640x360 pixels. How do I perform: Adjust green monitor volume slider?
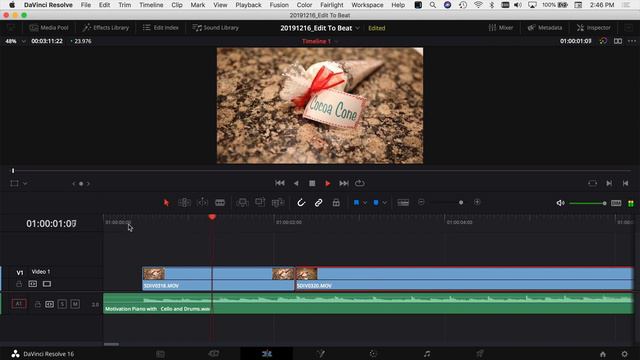[x=587, y=203]
